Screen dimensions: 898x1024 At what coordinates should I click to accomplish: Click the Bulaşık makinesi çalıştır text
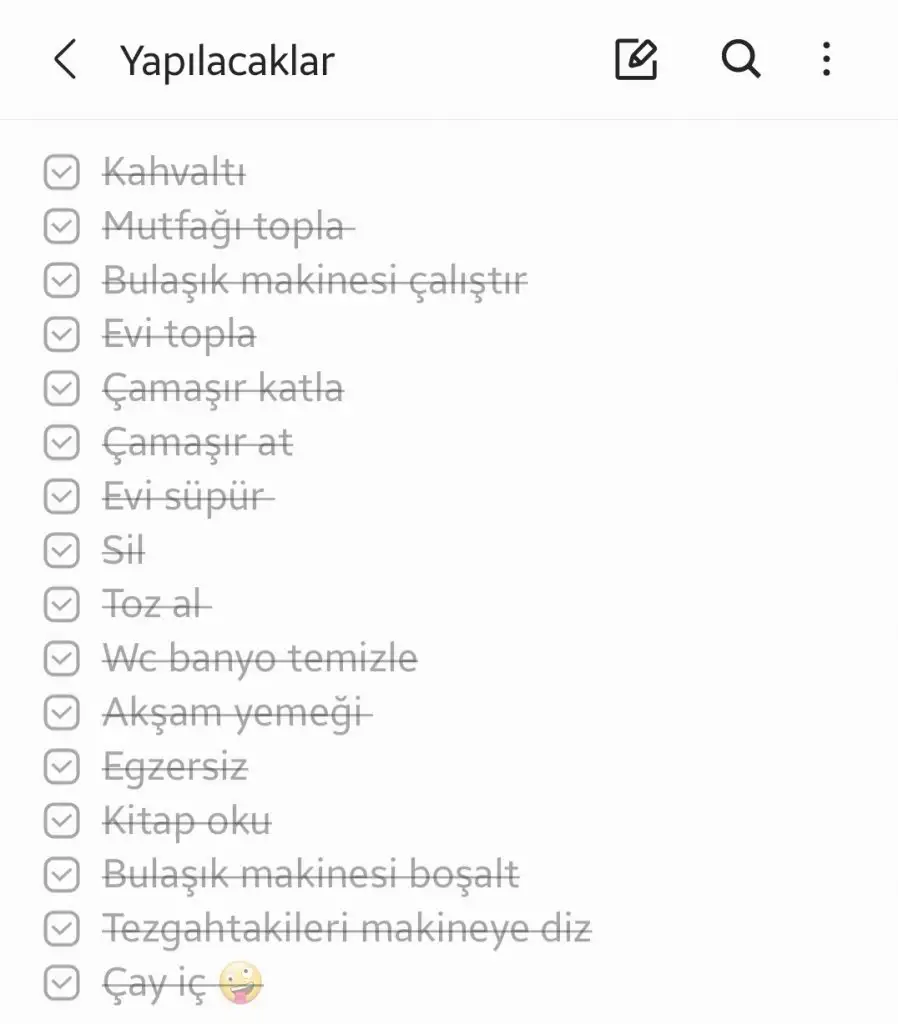[x=315, y=281]
